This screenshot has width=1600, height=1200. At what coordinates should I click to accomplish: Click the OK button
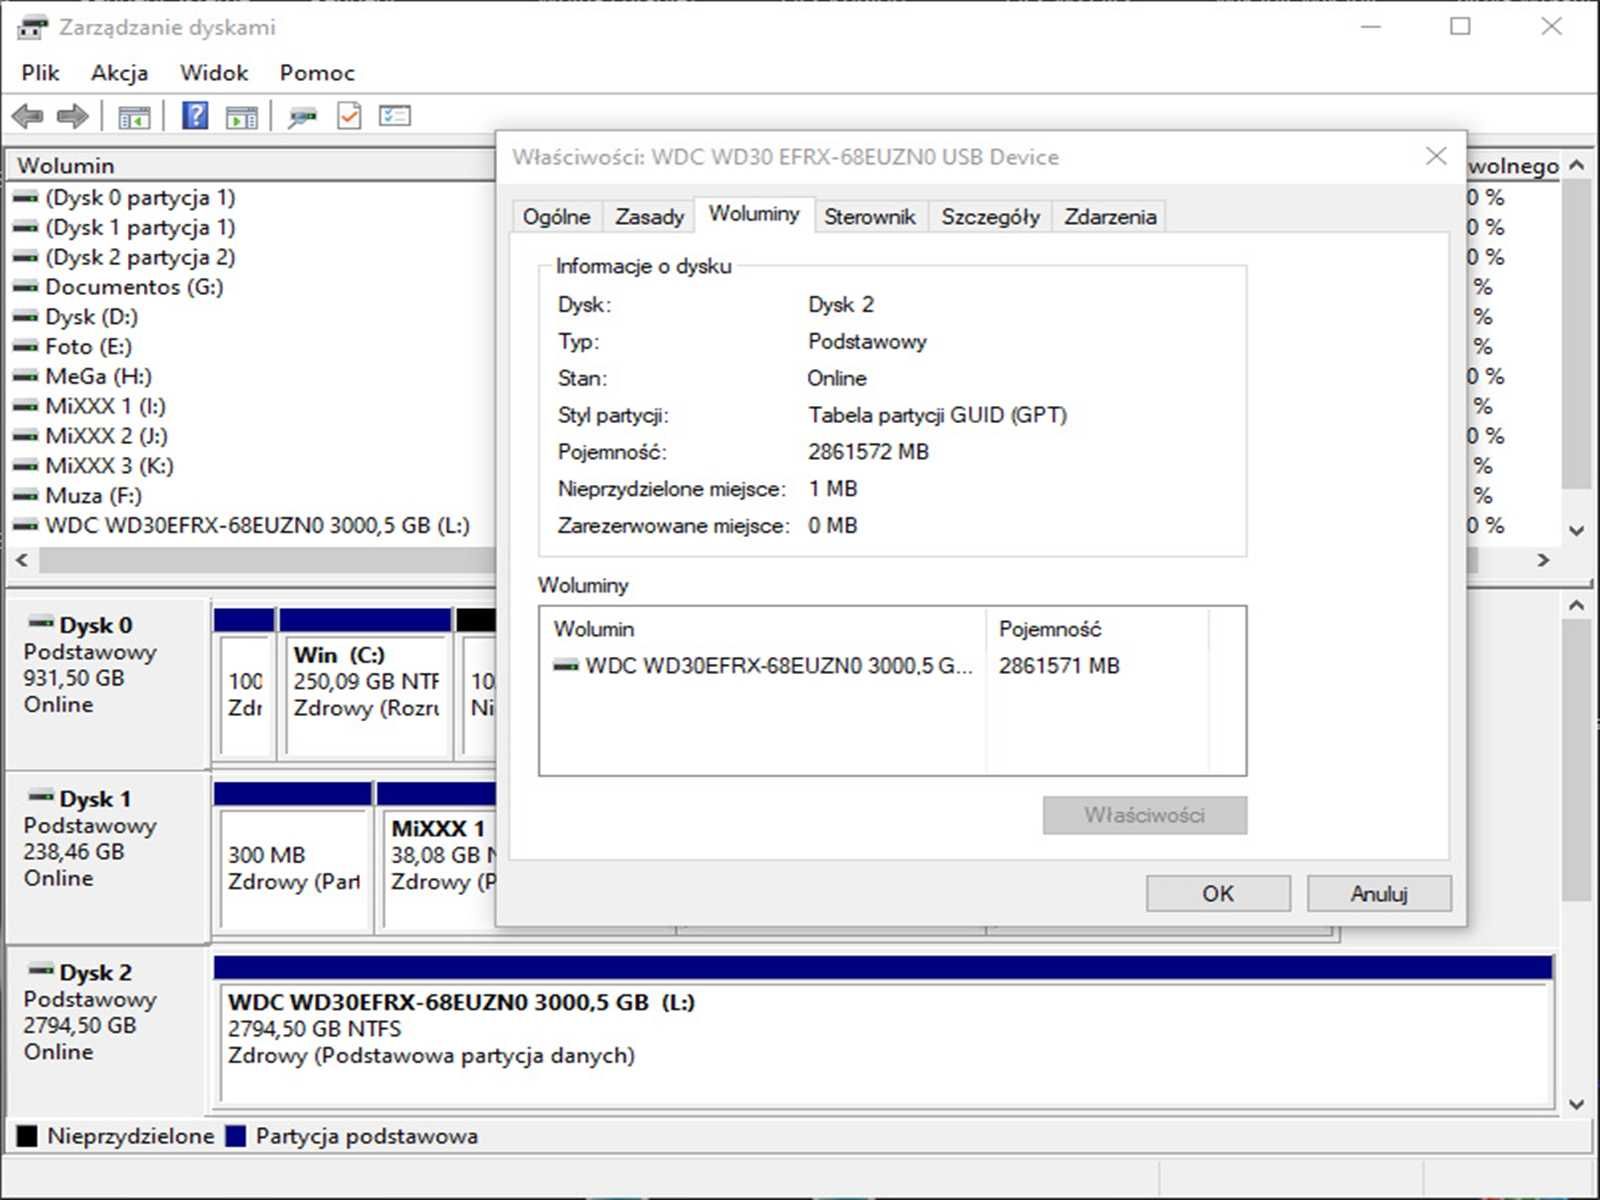point(1218,894)
